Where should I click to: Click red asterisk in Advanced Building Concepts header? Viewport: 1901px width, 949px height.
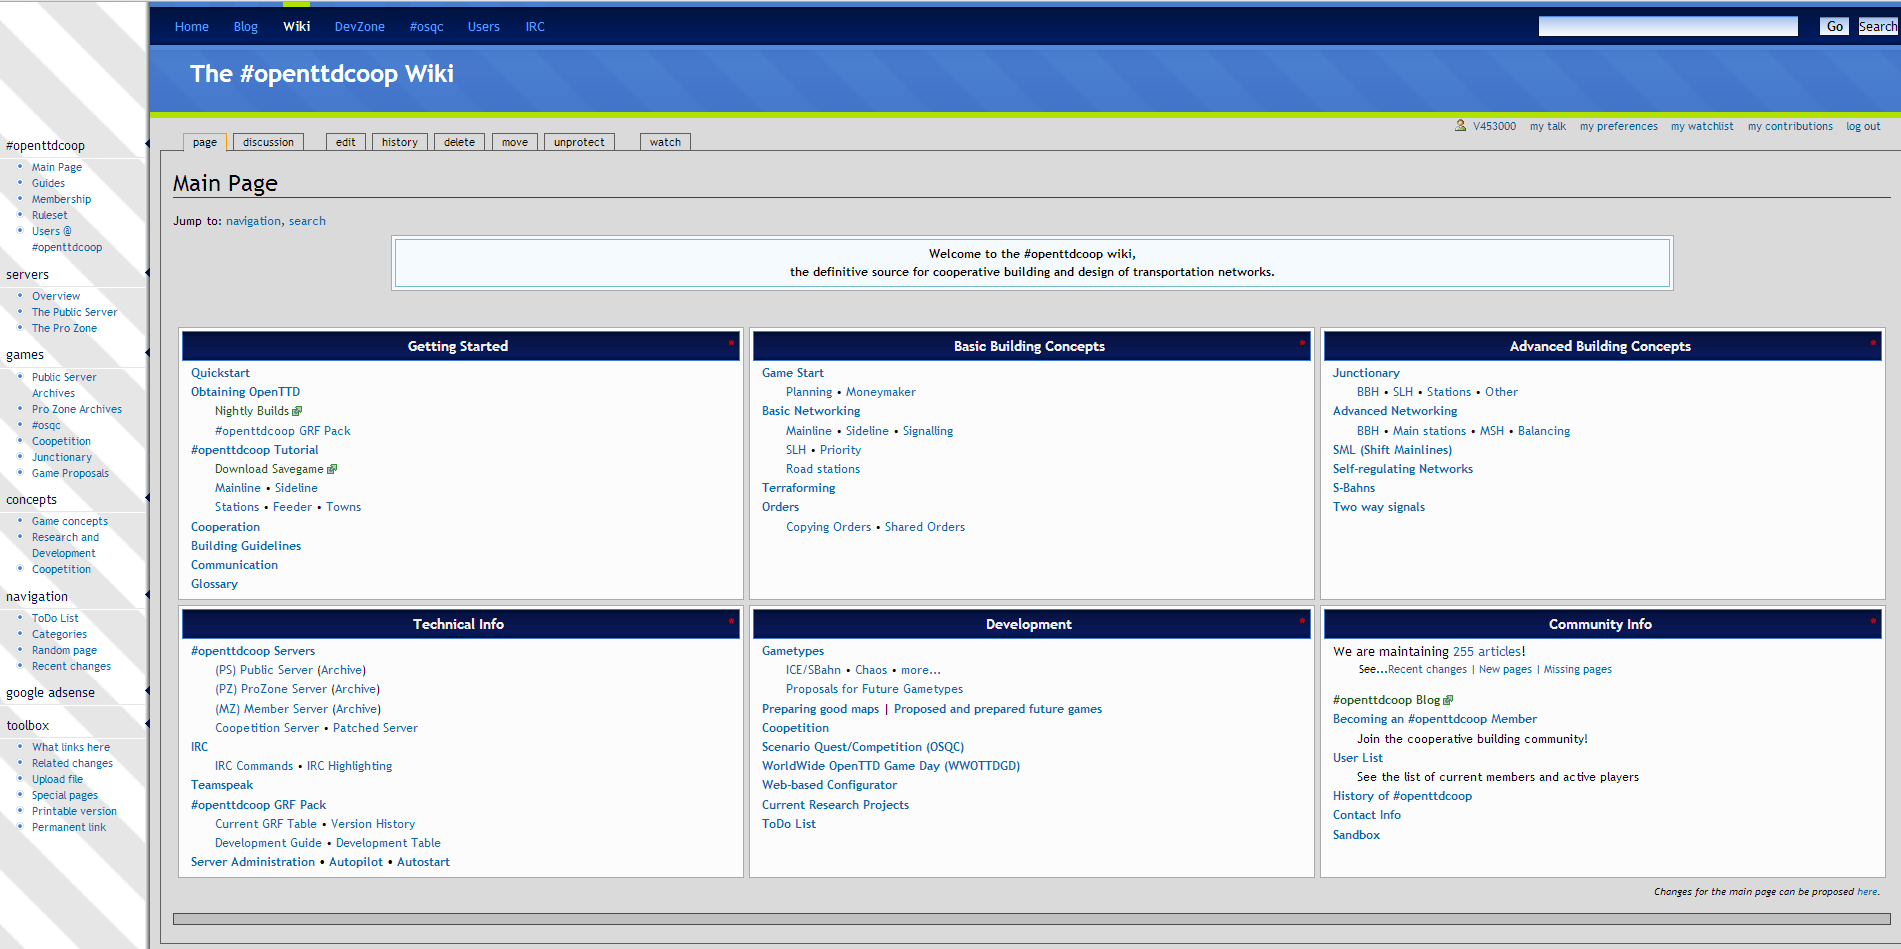(x=1873, y=343)
